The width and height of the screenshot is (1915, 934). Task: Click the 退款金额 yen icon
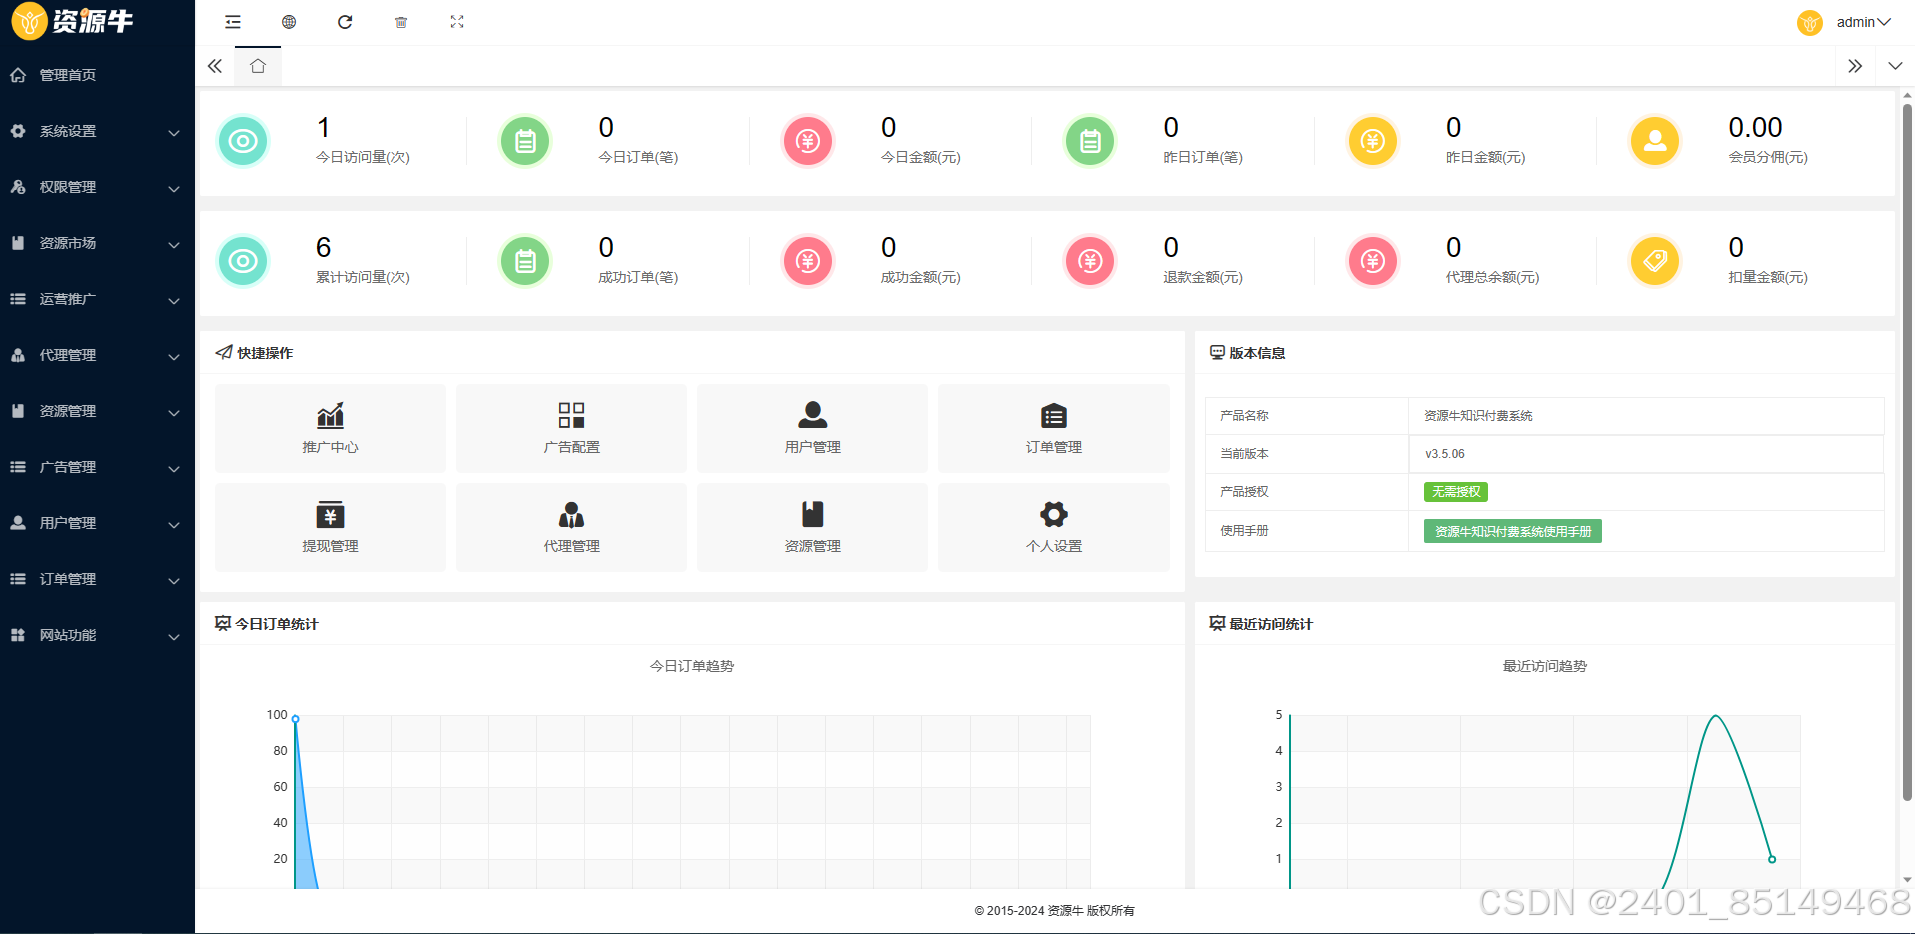tap(1090, 261)
